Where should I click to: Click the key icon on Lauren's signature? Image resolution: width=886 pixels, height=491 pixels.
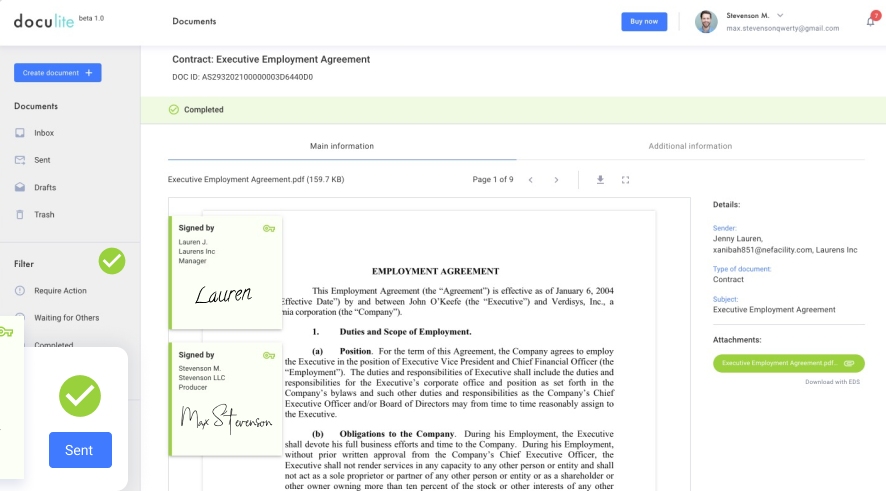(268, 228)
